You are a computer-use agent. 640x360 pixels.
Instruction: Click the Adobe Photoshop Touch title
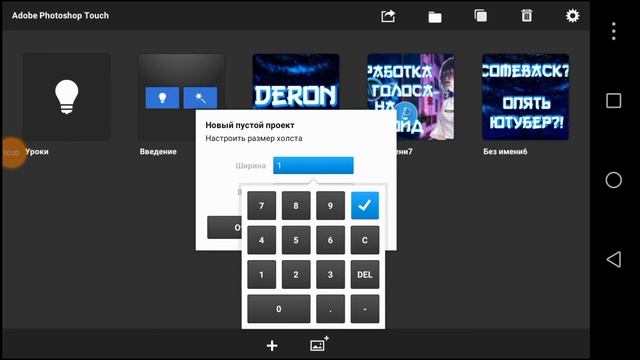60,16
